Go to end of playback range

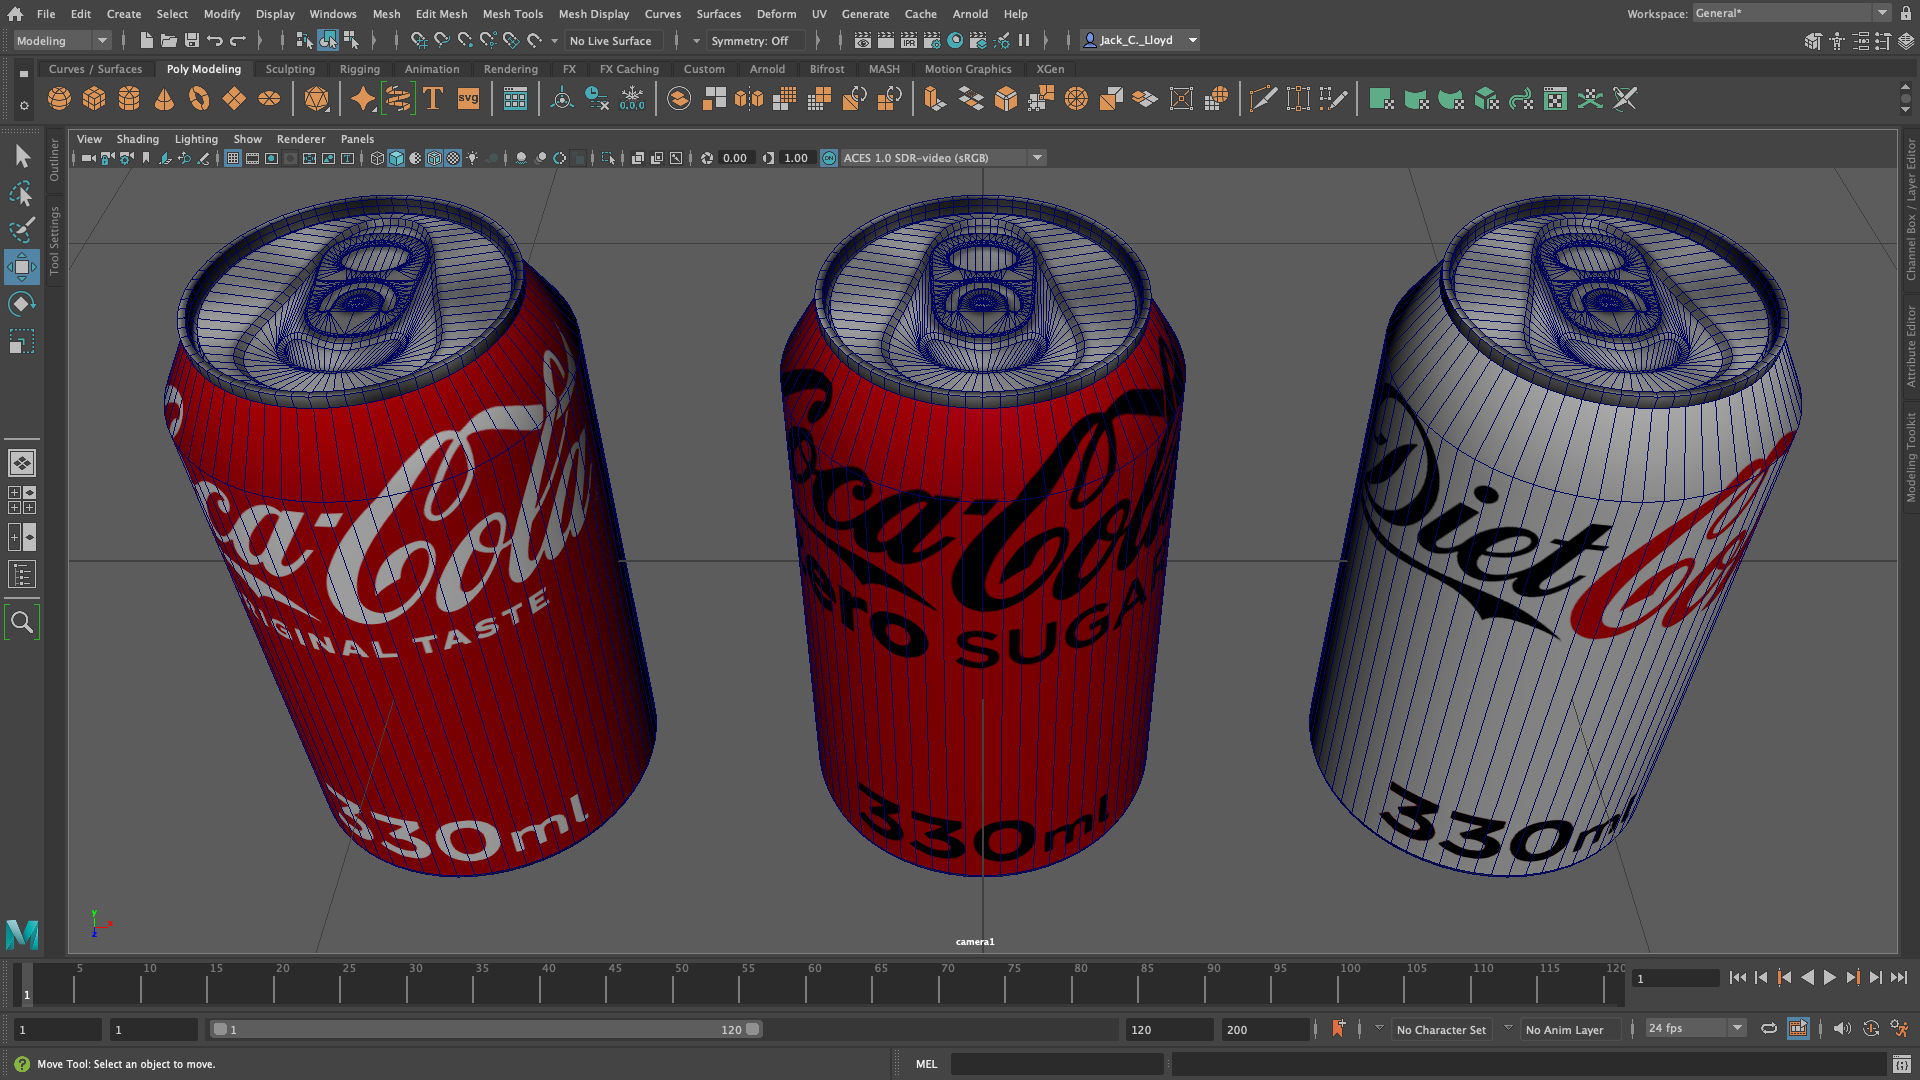[1899, 978]
